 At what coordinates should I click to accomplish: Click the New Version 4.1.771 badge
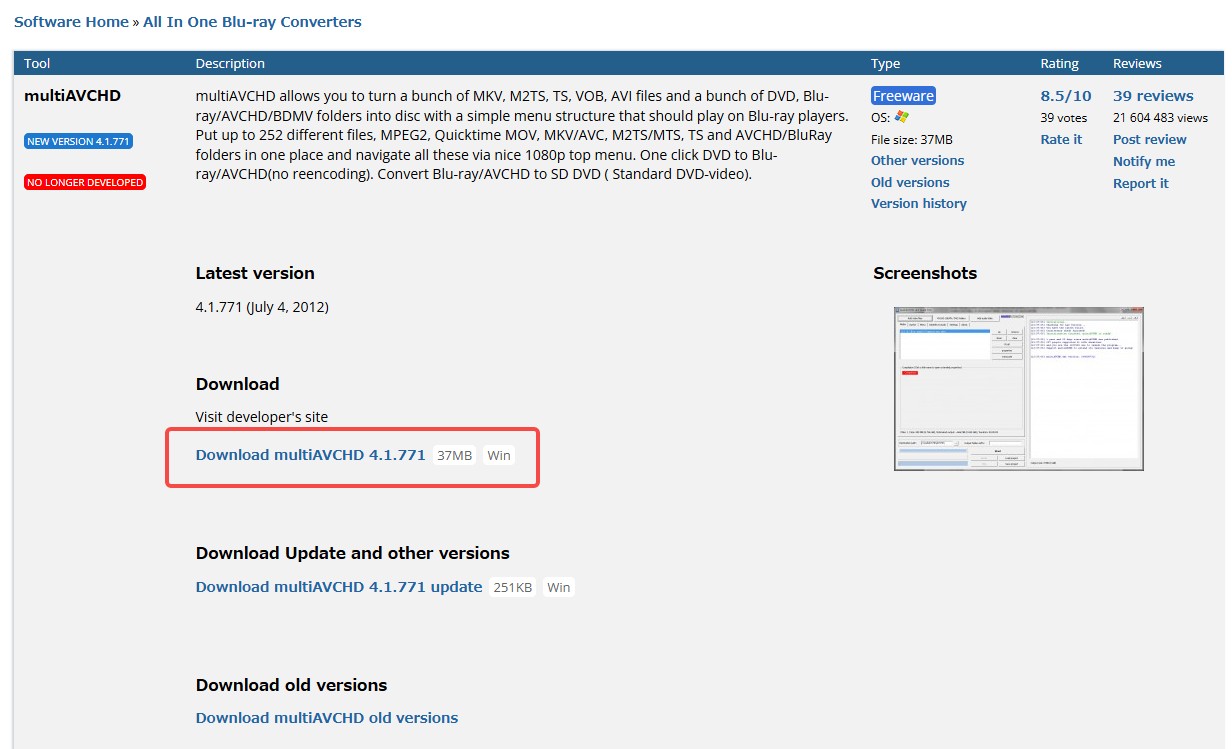(78, 141)
